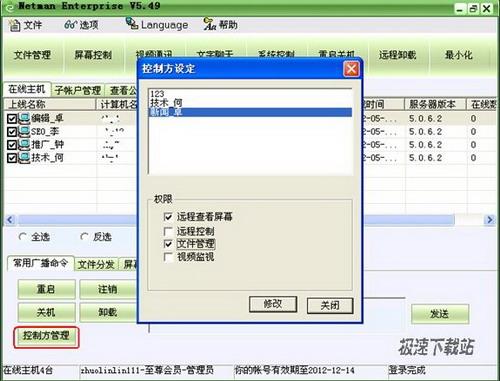
Task: Select computer icon for 编辑_卓
Action: 24,118
